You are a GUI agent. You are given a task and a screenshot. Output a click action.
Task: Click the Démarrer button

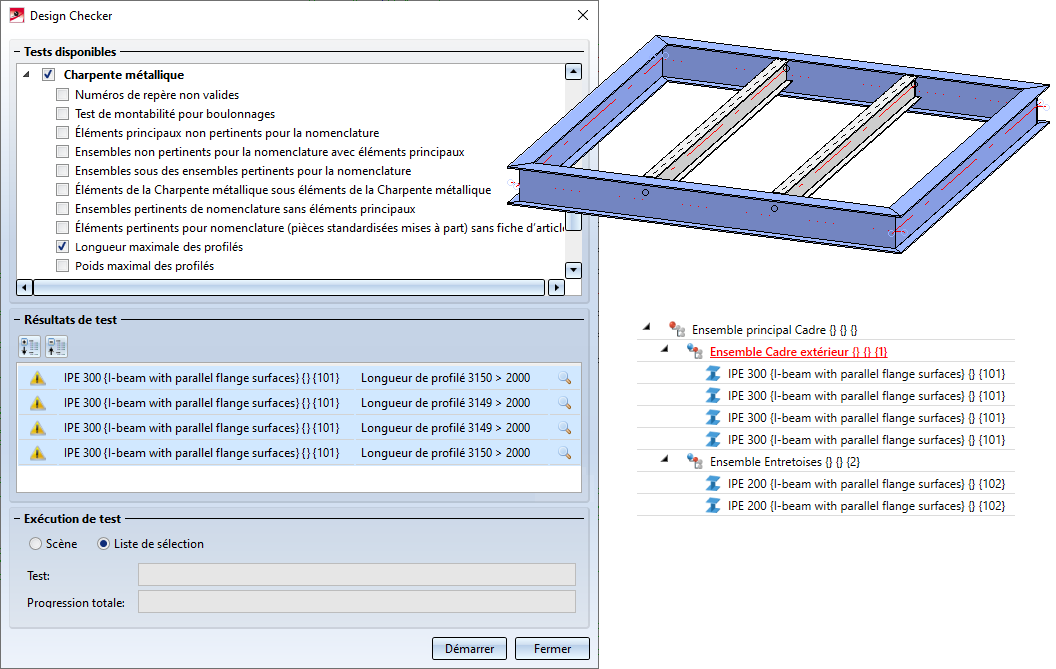point(469,649)
